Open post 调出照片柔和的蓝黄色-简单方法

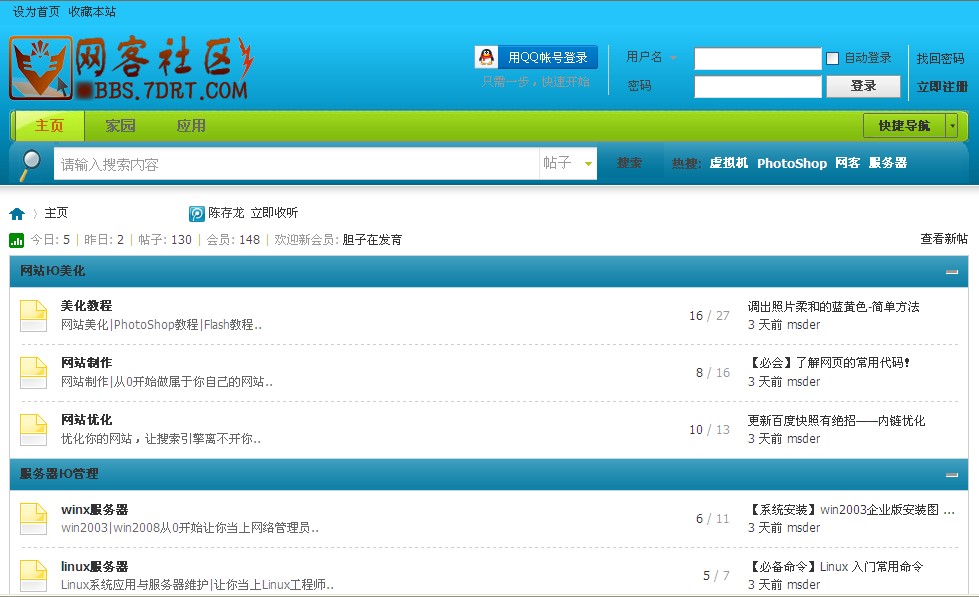(834, 307)
